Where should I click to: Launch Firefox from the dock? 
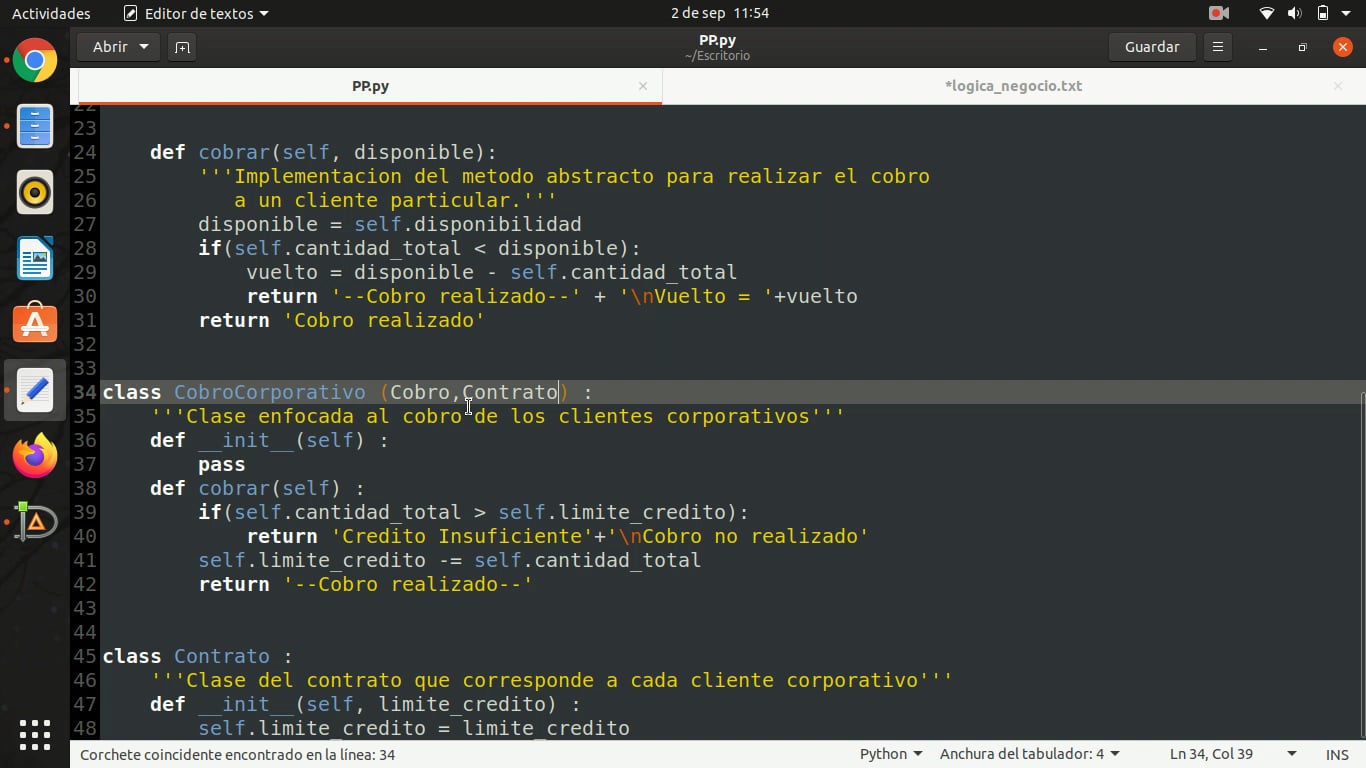[35, 456]
